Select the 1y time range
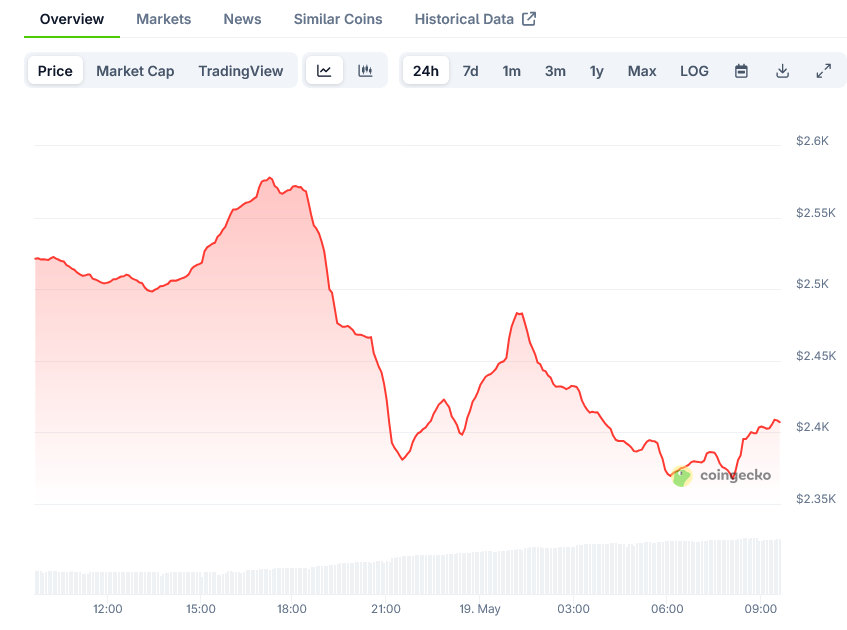847x630 pixels. [597, 71]
